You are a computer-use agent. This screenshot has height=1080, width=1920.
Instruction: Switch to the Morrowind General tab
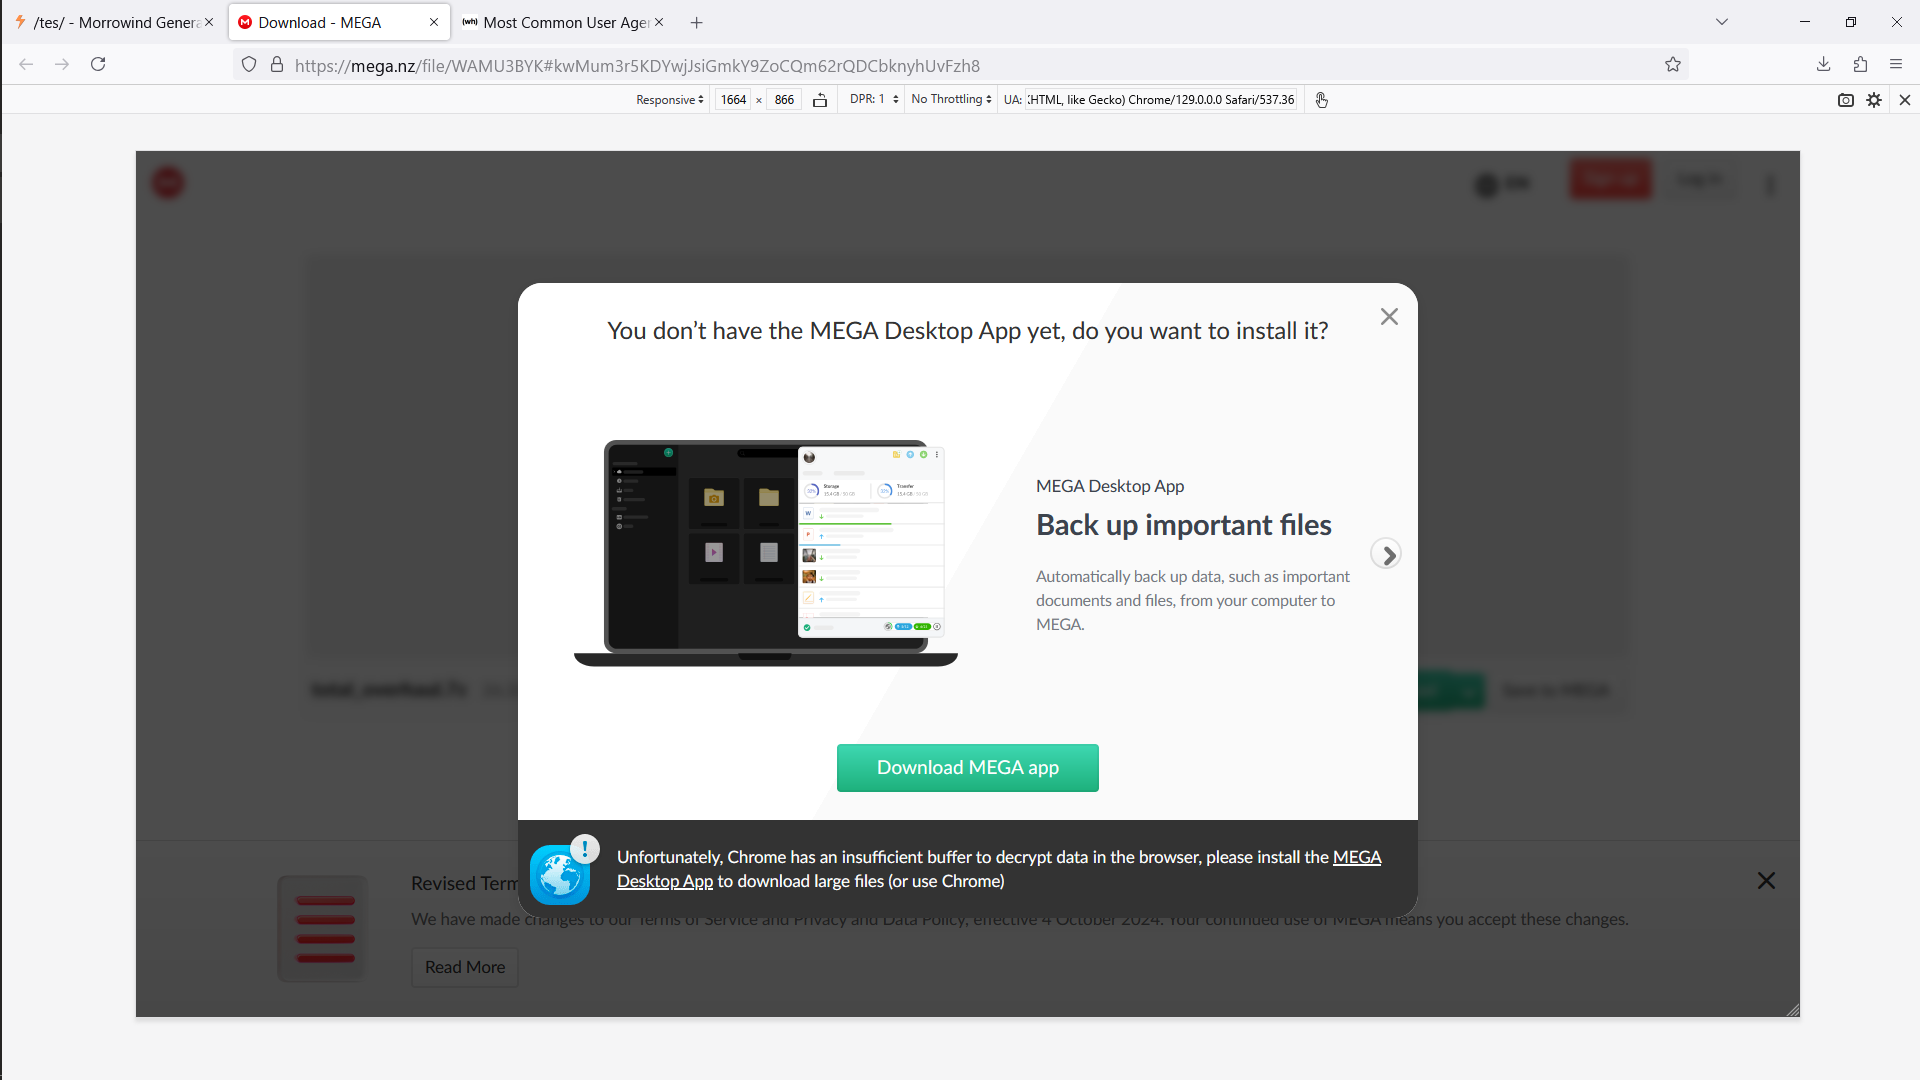(x=112, y=22)
